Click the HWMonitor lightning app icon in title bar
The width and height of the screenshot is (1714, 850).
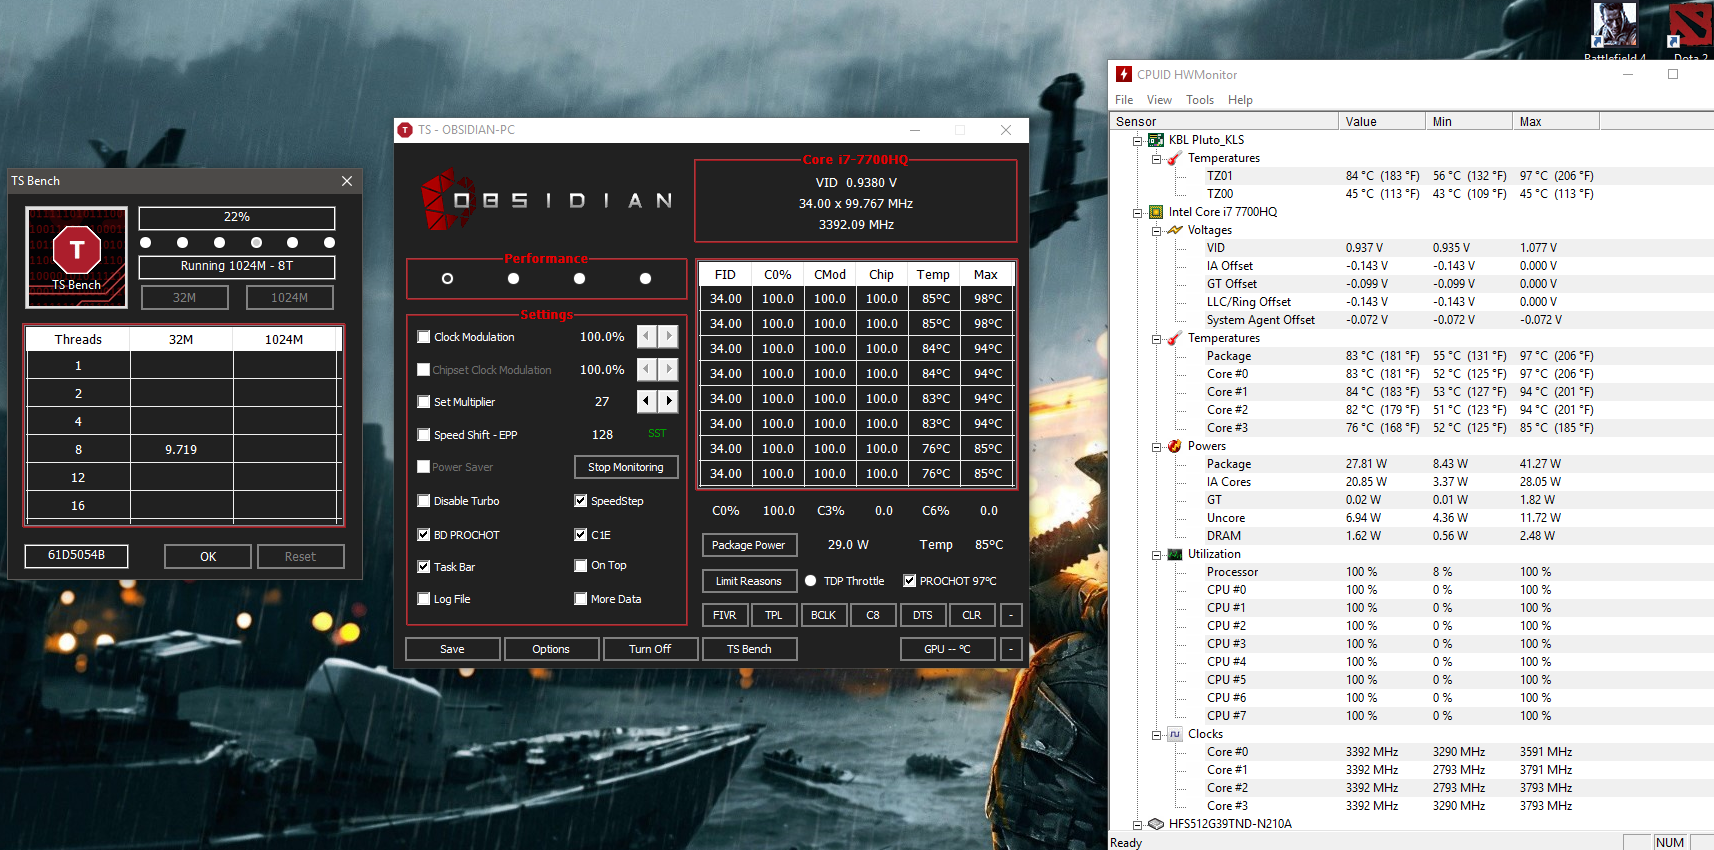1124,74
